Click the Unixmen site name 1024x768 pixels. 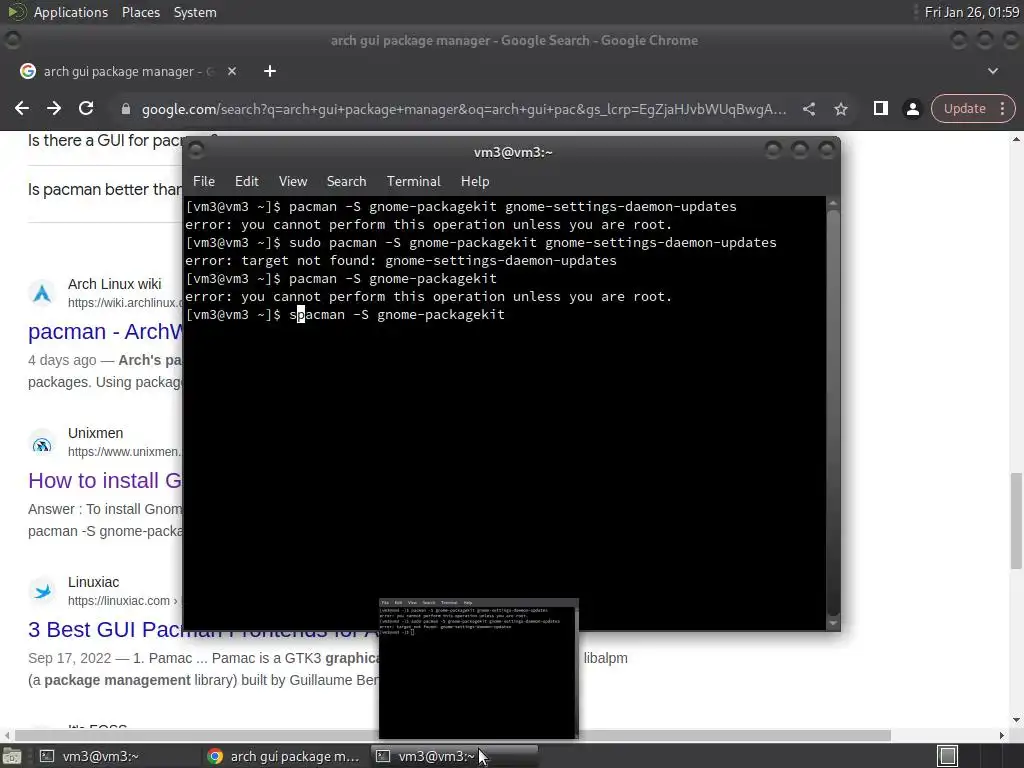tap(95, 433)
